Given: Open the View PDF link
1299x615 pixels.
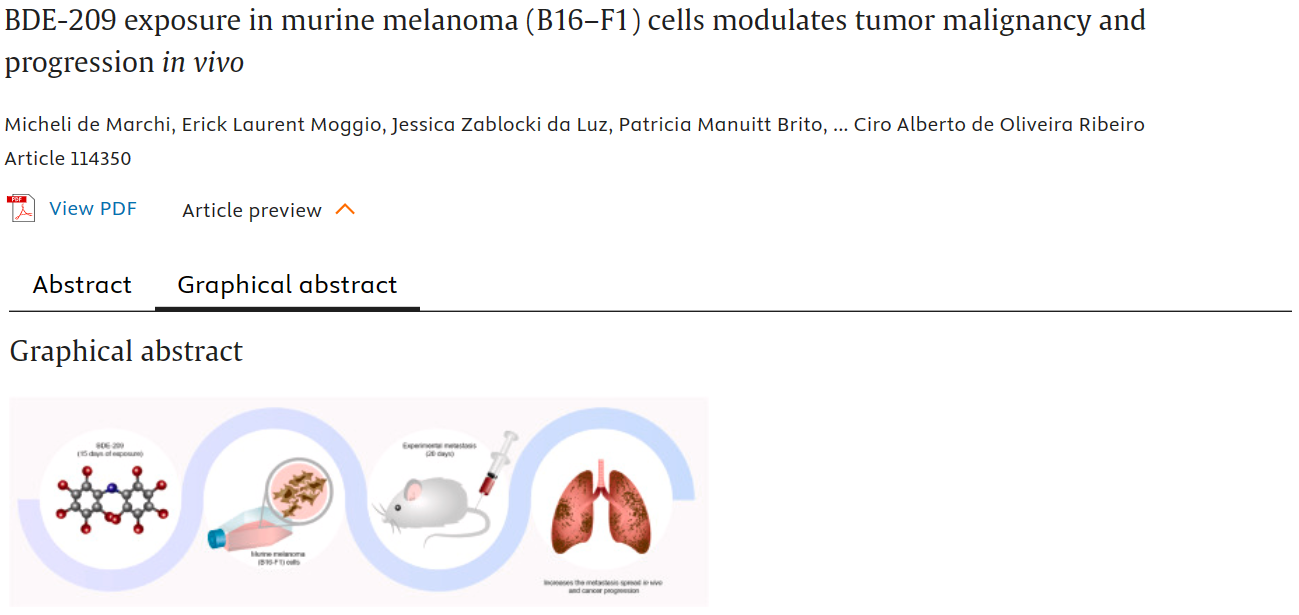Looking at the screenshot, I should [93, 209].
